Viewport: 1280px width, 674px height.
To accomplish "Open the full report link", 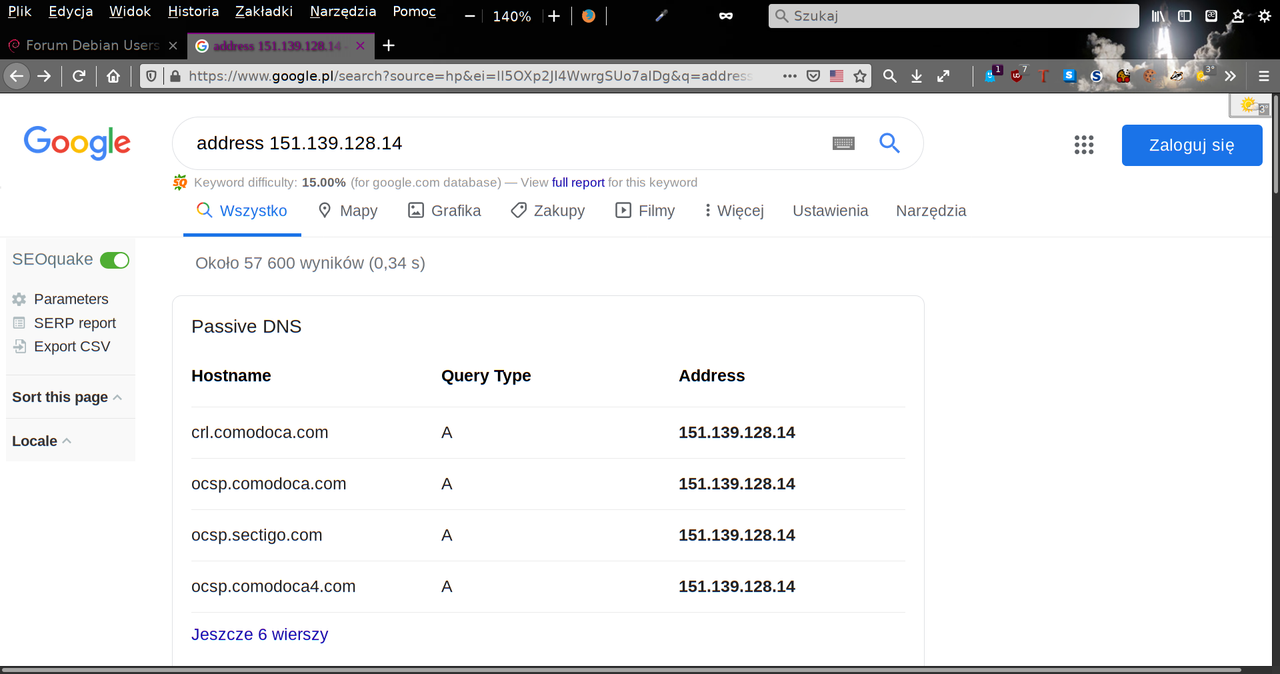I will point(578,182).
